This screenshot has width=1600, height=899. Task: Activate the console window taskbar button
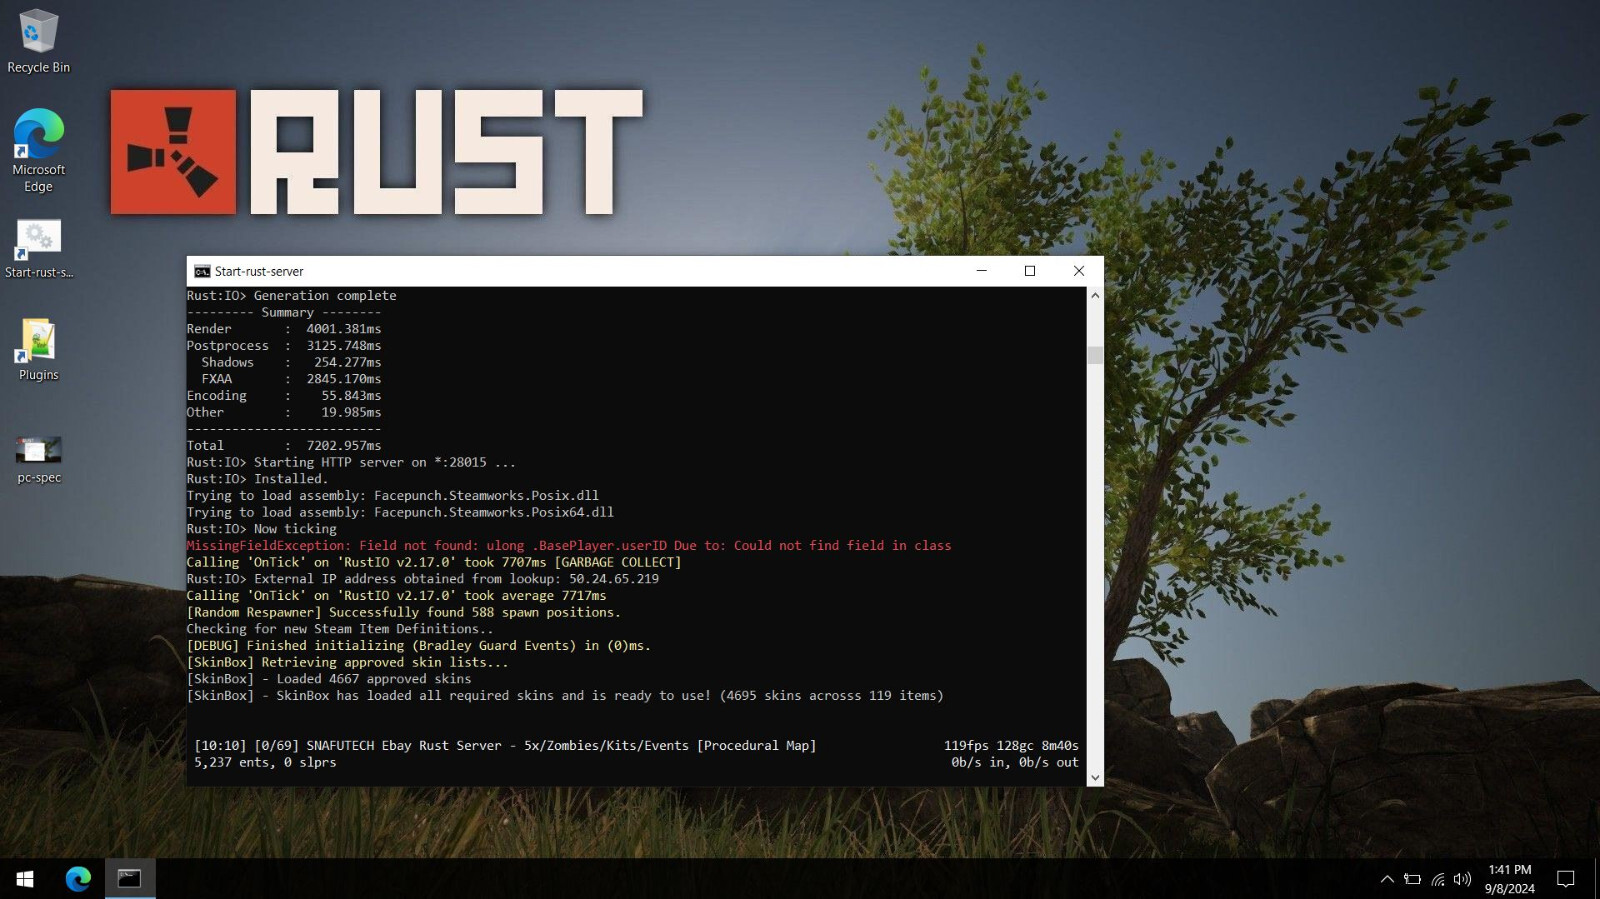tap(130, 878)
